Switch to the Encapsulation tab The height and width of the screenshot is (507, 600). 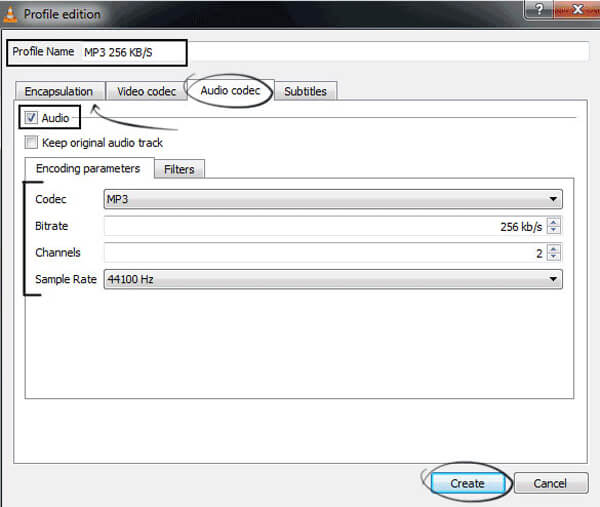coord(59,91)
